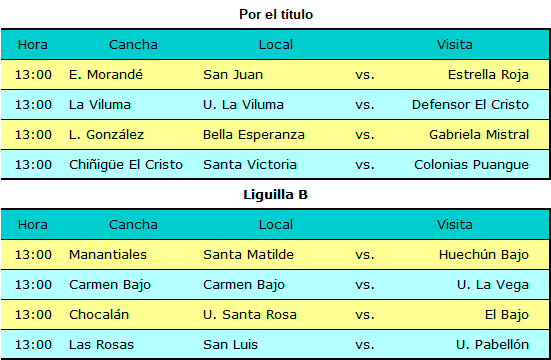Click U. La Vega visiting team
The width and height of the screenshot is (551, 360).
493,285
